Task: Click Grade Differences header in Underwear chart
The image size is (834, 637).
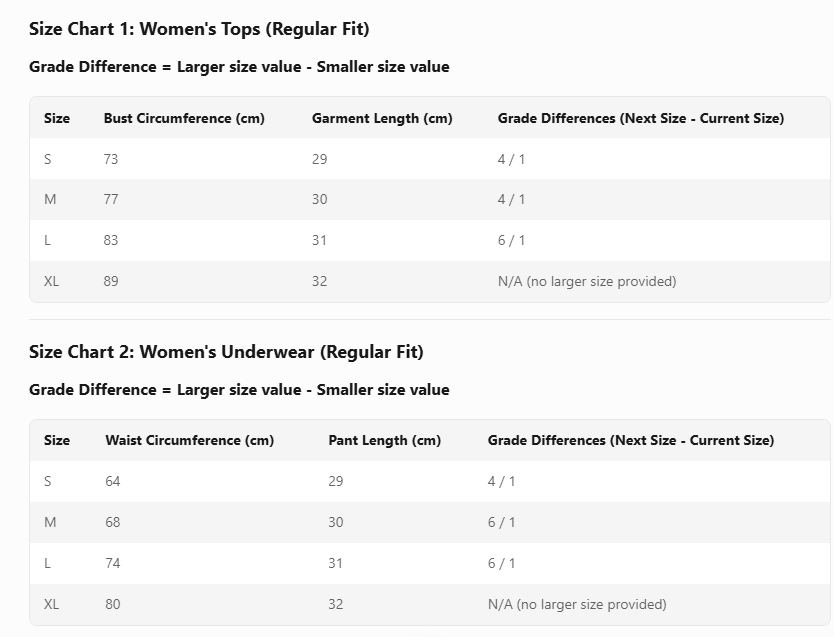Action: point(630,440)
